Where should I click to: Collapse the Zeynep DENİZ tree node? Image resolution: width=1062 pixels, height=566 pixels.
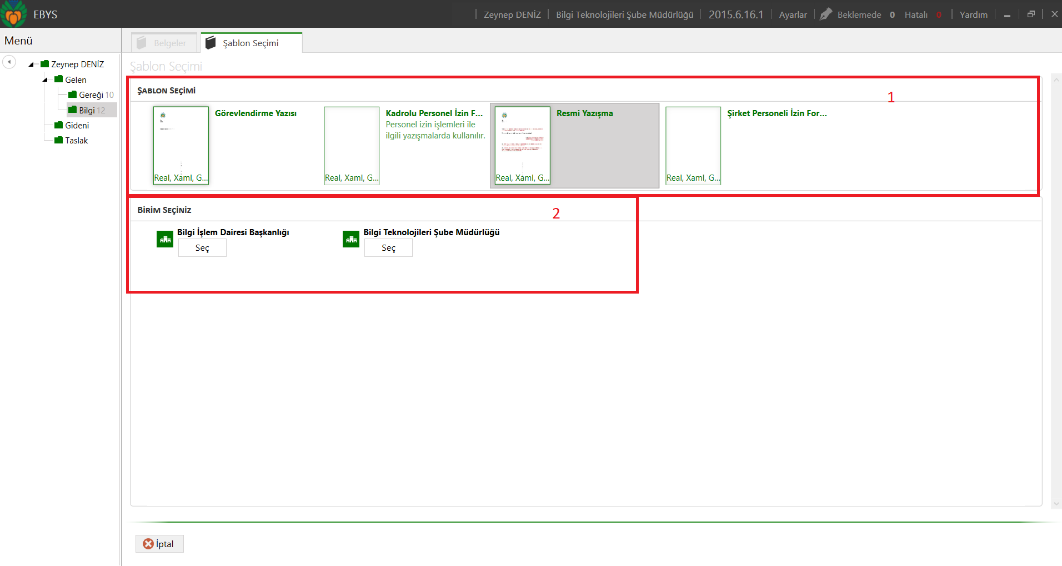coord(31,64)
